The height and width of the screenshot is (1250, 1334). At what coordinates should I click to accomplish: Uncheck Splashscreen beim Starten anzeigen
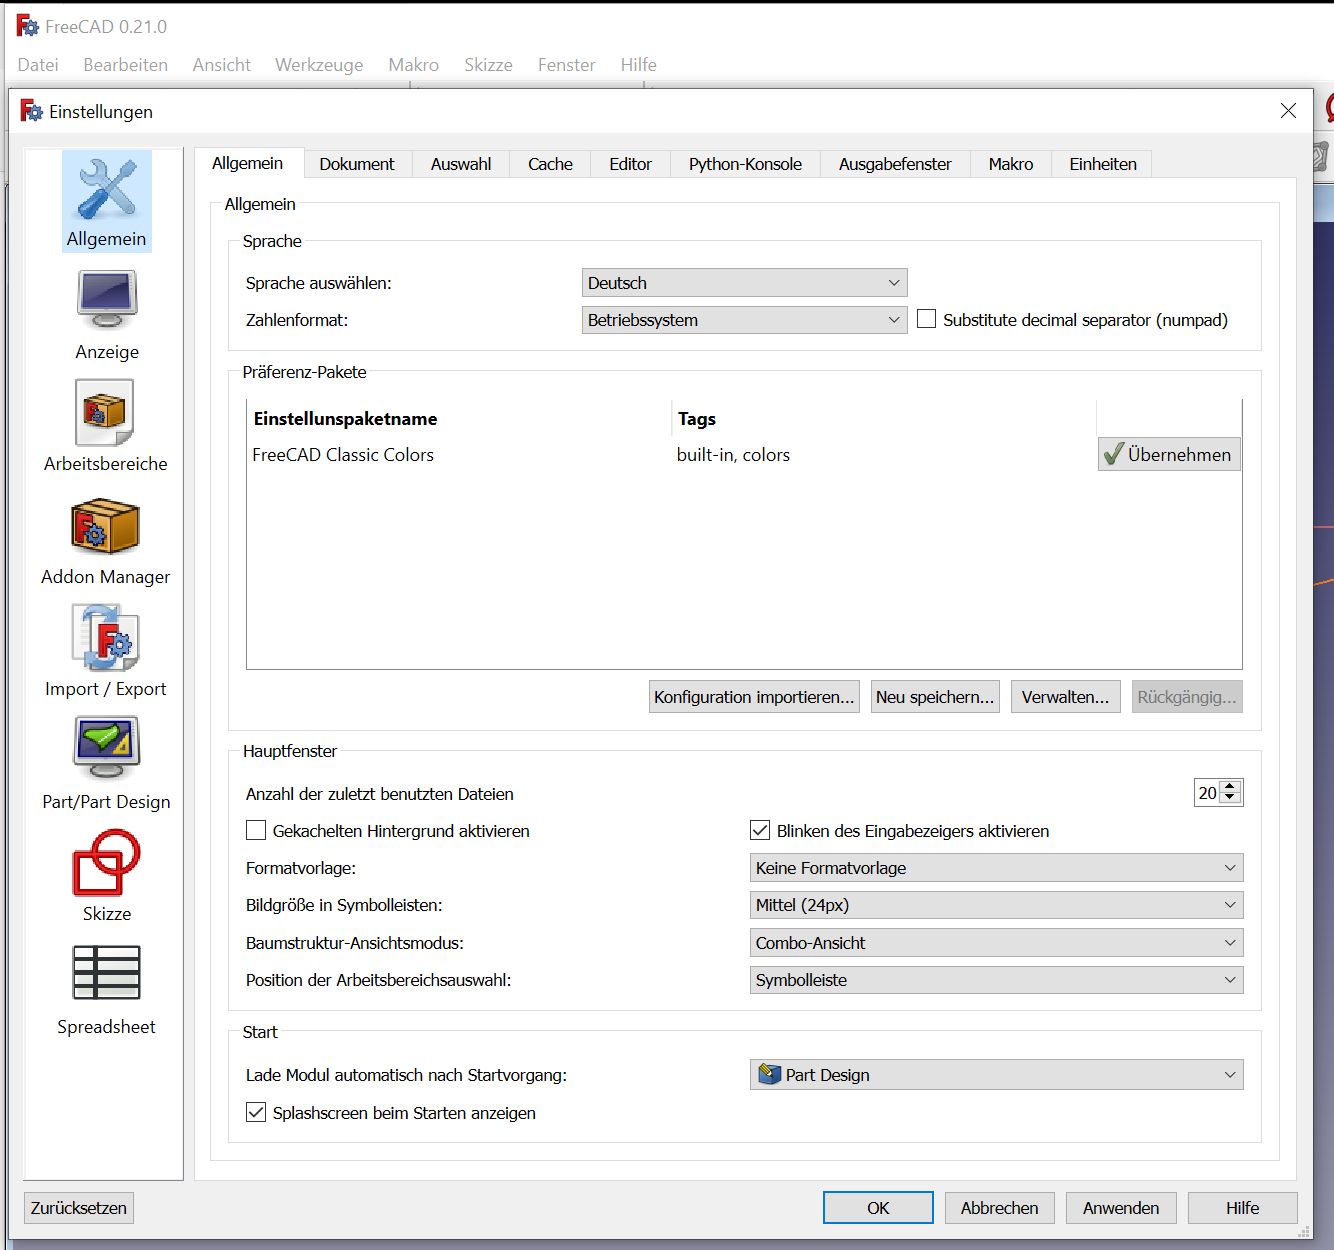(x=256, y=1112)
